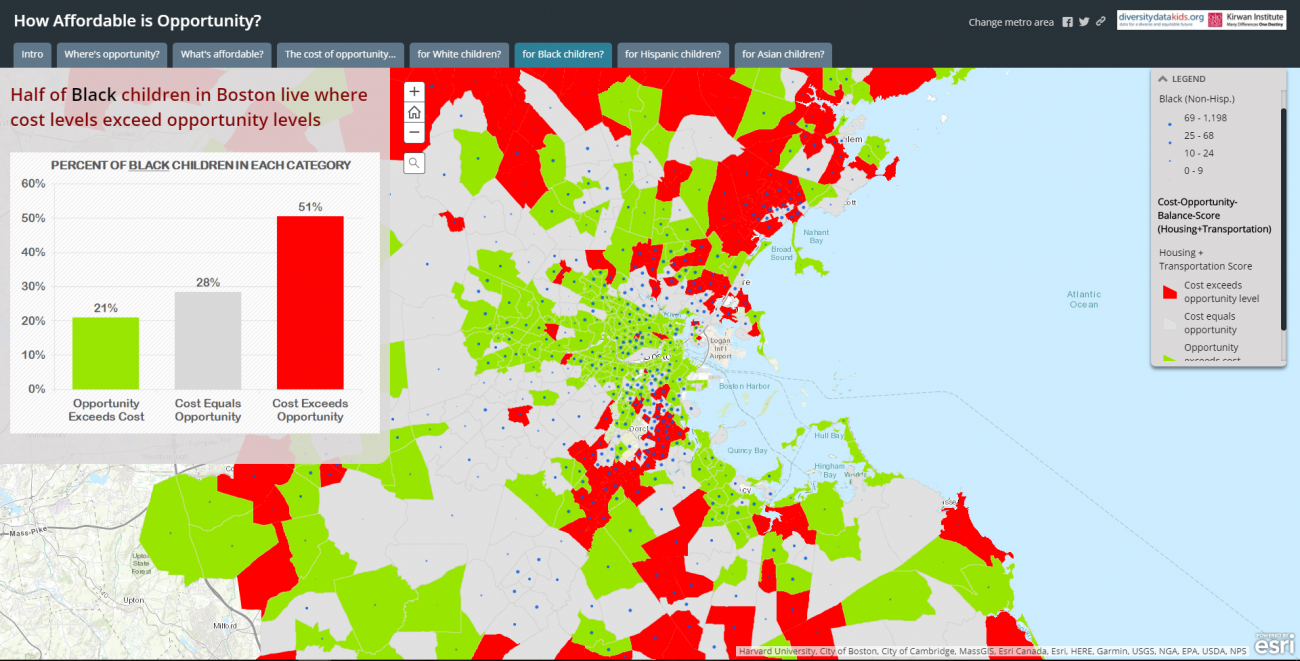This screenshot has width=1300, height=661.
Task: Click the green Opportunity Exceeds Cost bar
Action: [106, 353]
